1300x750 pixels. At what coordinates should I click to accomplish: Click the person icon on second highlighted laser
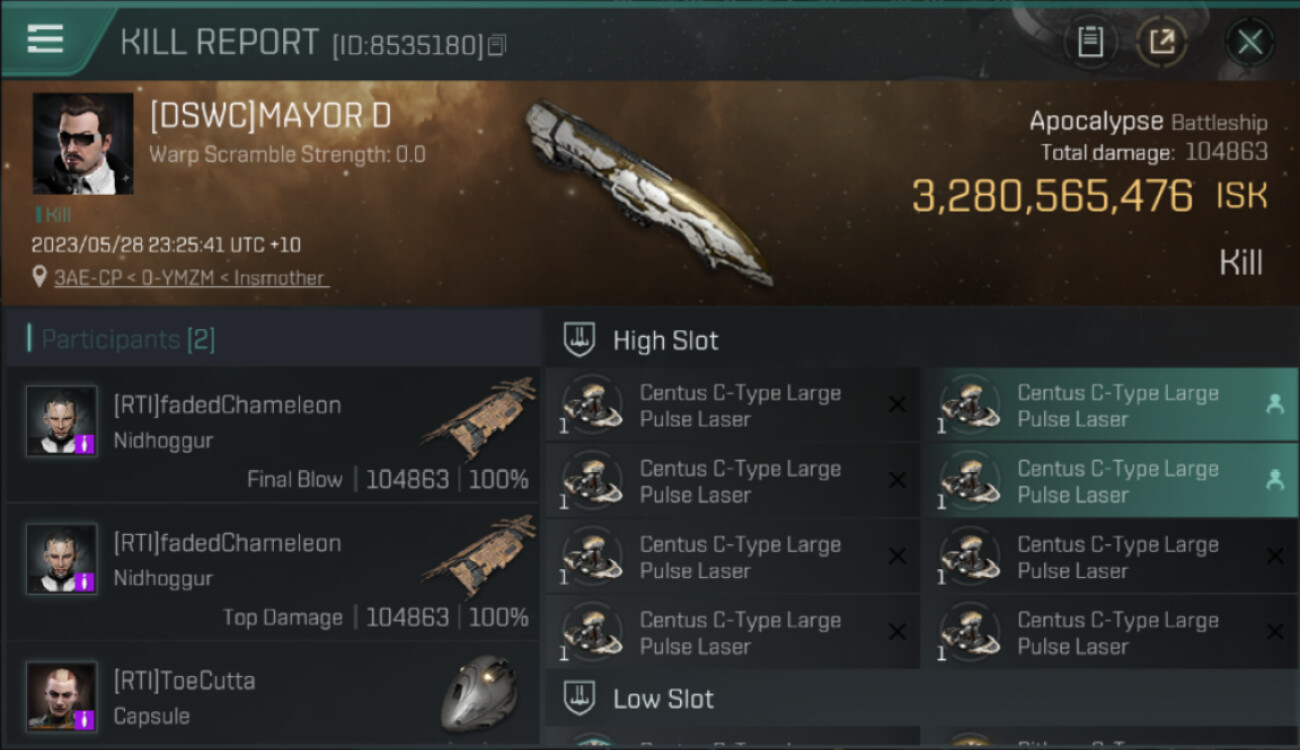pos(1274,480)
